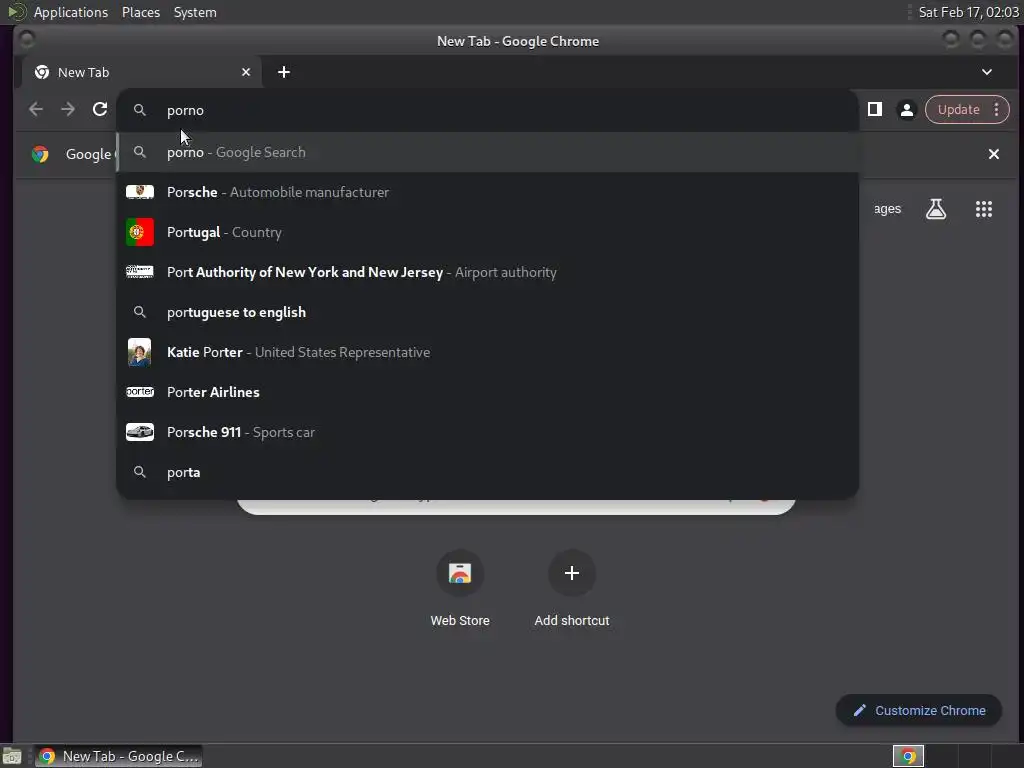Click the Porsche 911 car thumbnail

(x=140, y=432)
